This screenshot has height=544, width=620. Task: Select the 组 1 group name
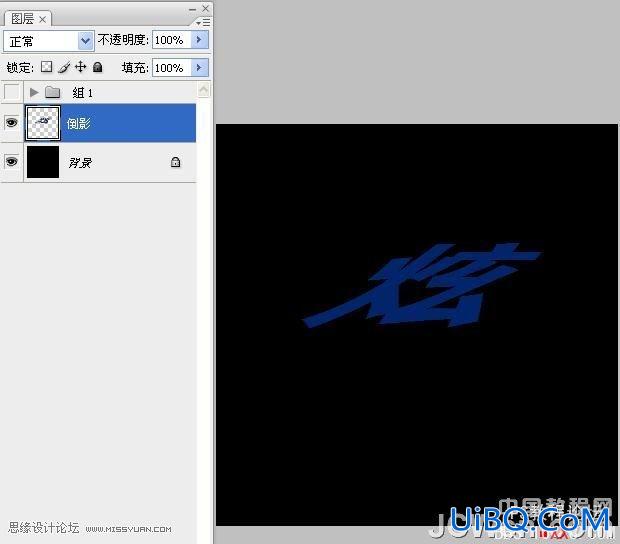click(x=83, y=93)
